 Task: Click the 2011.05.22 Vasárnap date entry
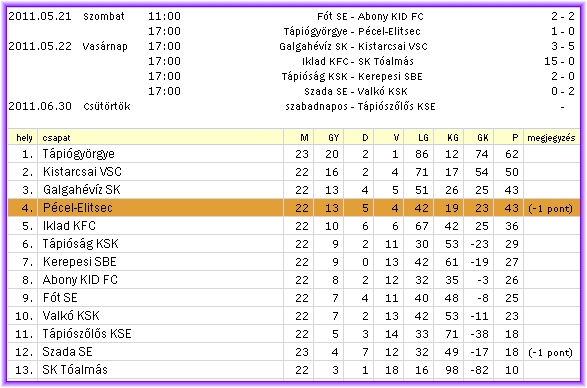(68, 46)
